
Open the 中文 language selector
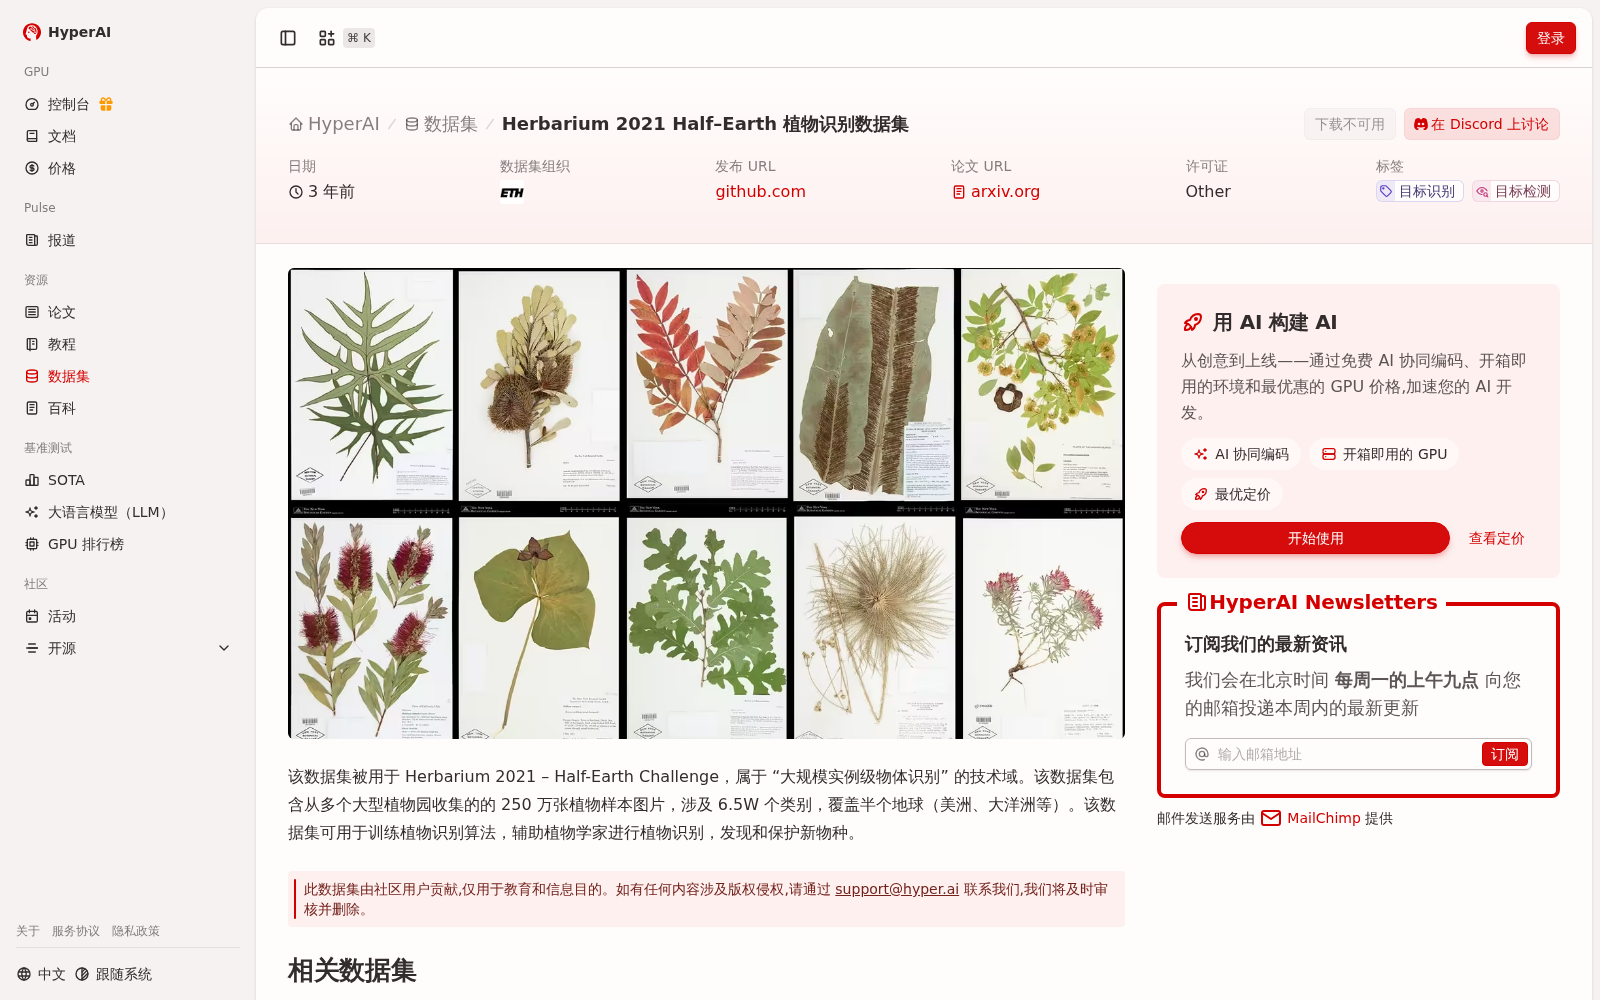(x=41, y=974)
